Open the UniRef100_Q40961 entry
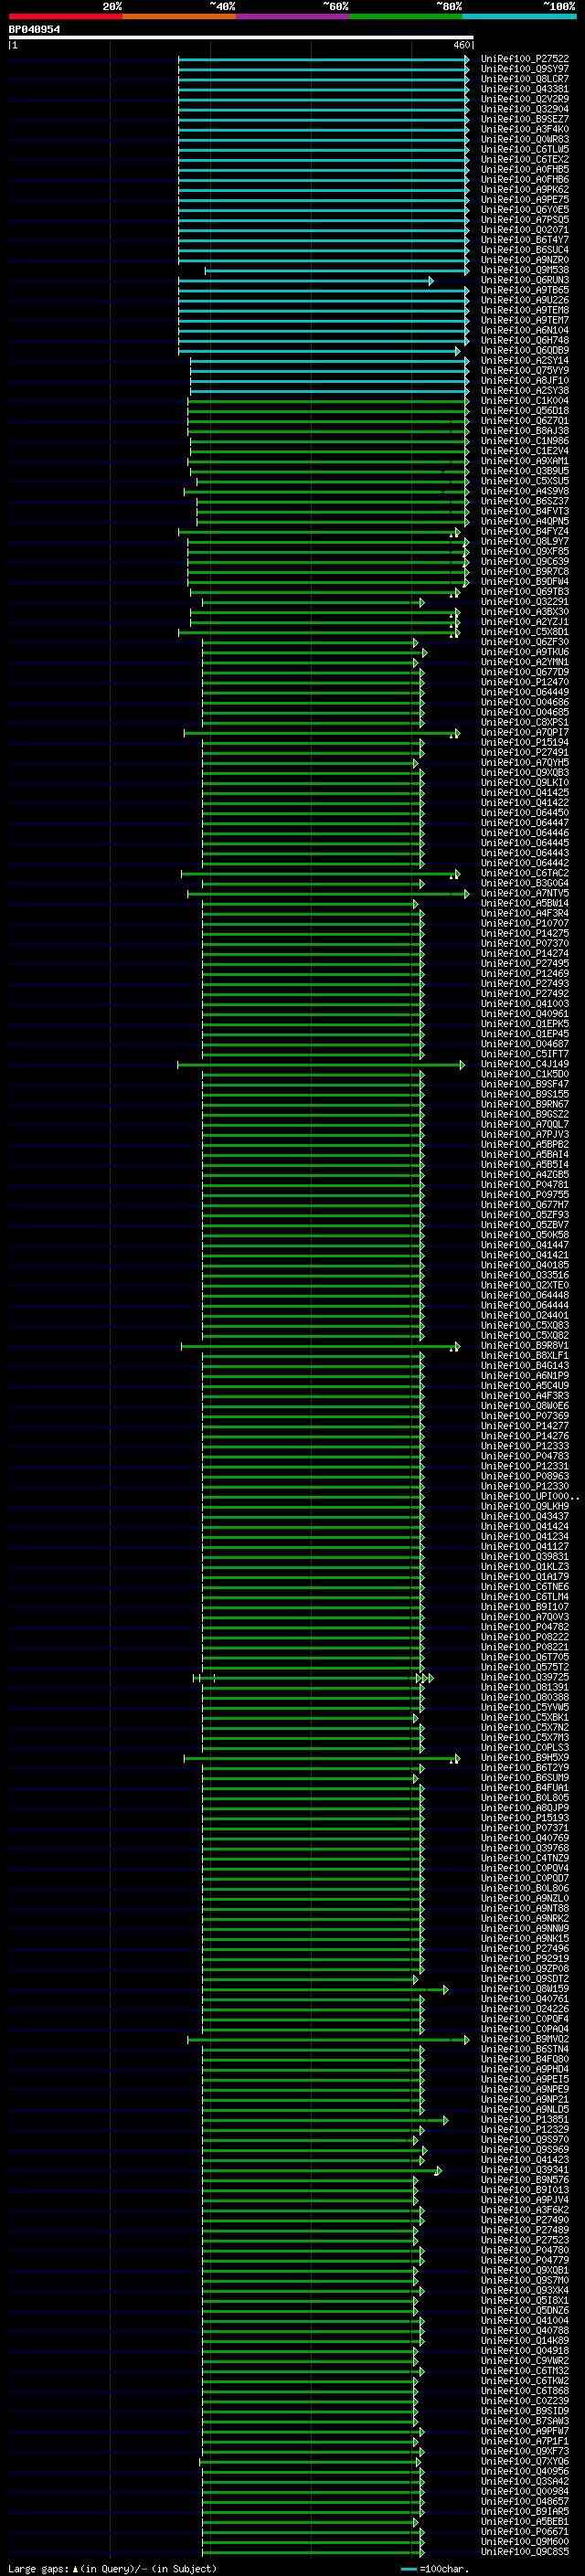This screenshot has height=2576, width=585. pos(524,1014)
